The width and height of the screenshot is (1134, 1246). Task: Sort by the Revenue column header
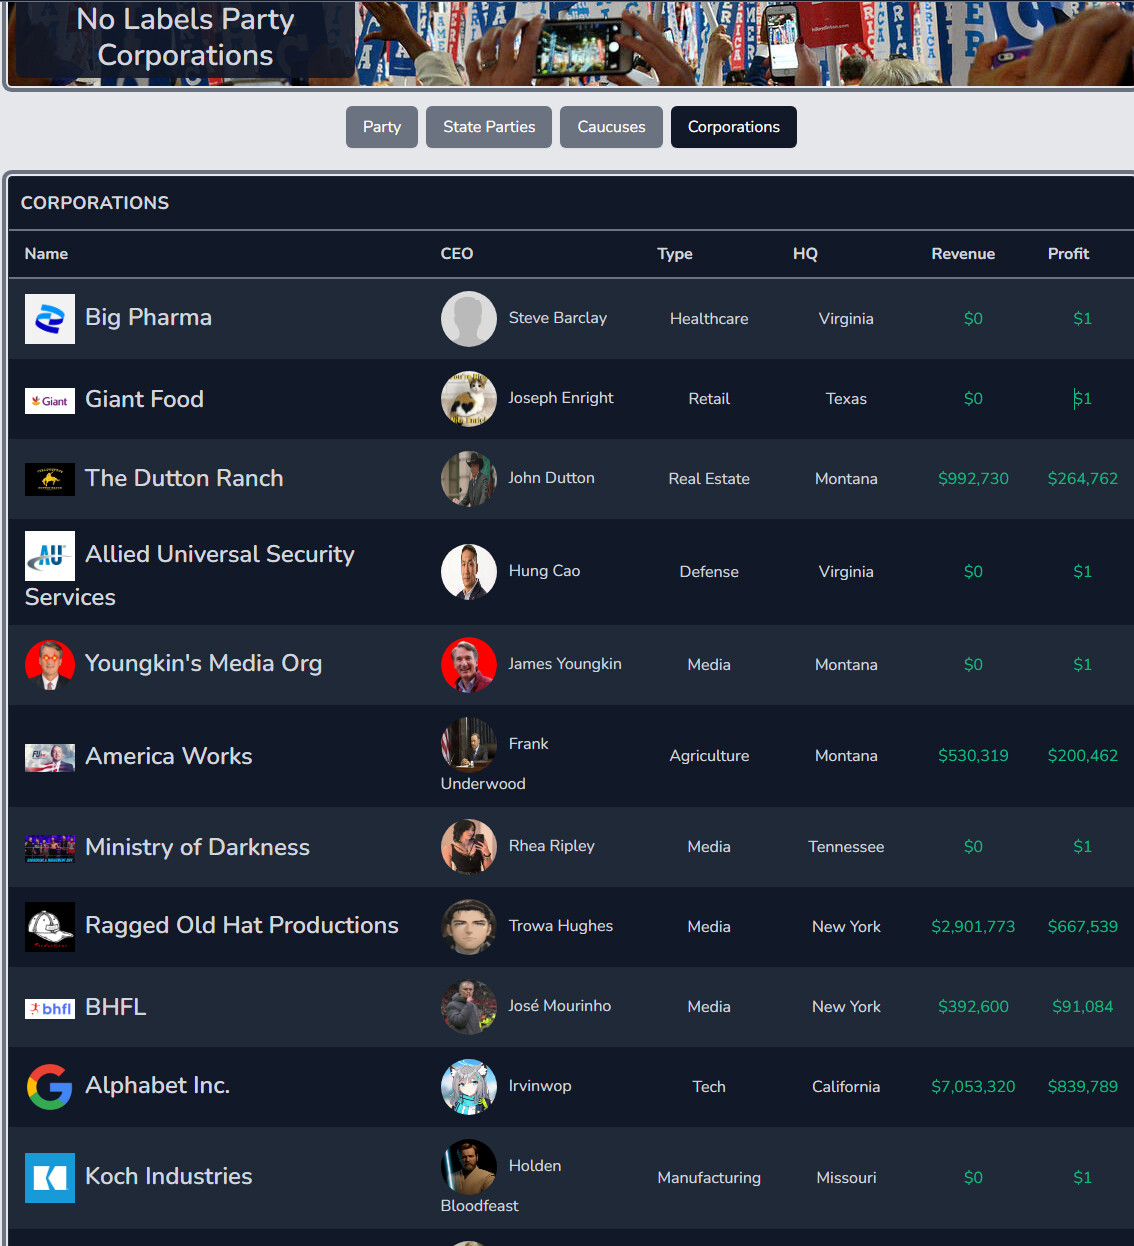pyautogui.click(x=963, y=254)
